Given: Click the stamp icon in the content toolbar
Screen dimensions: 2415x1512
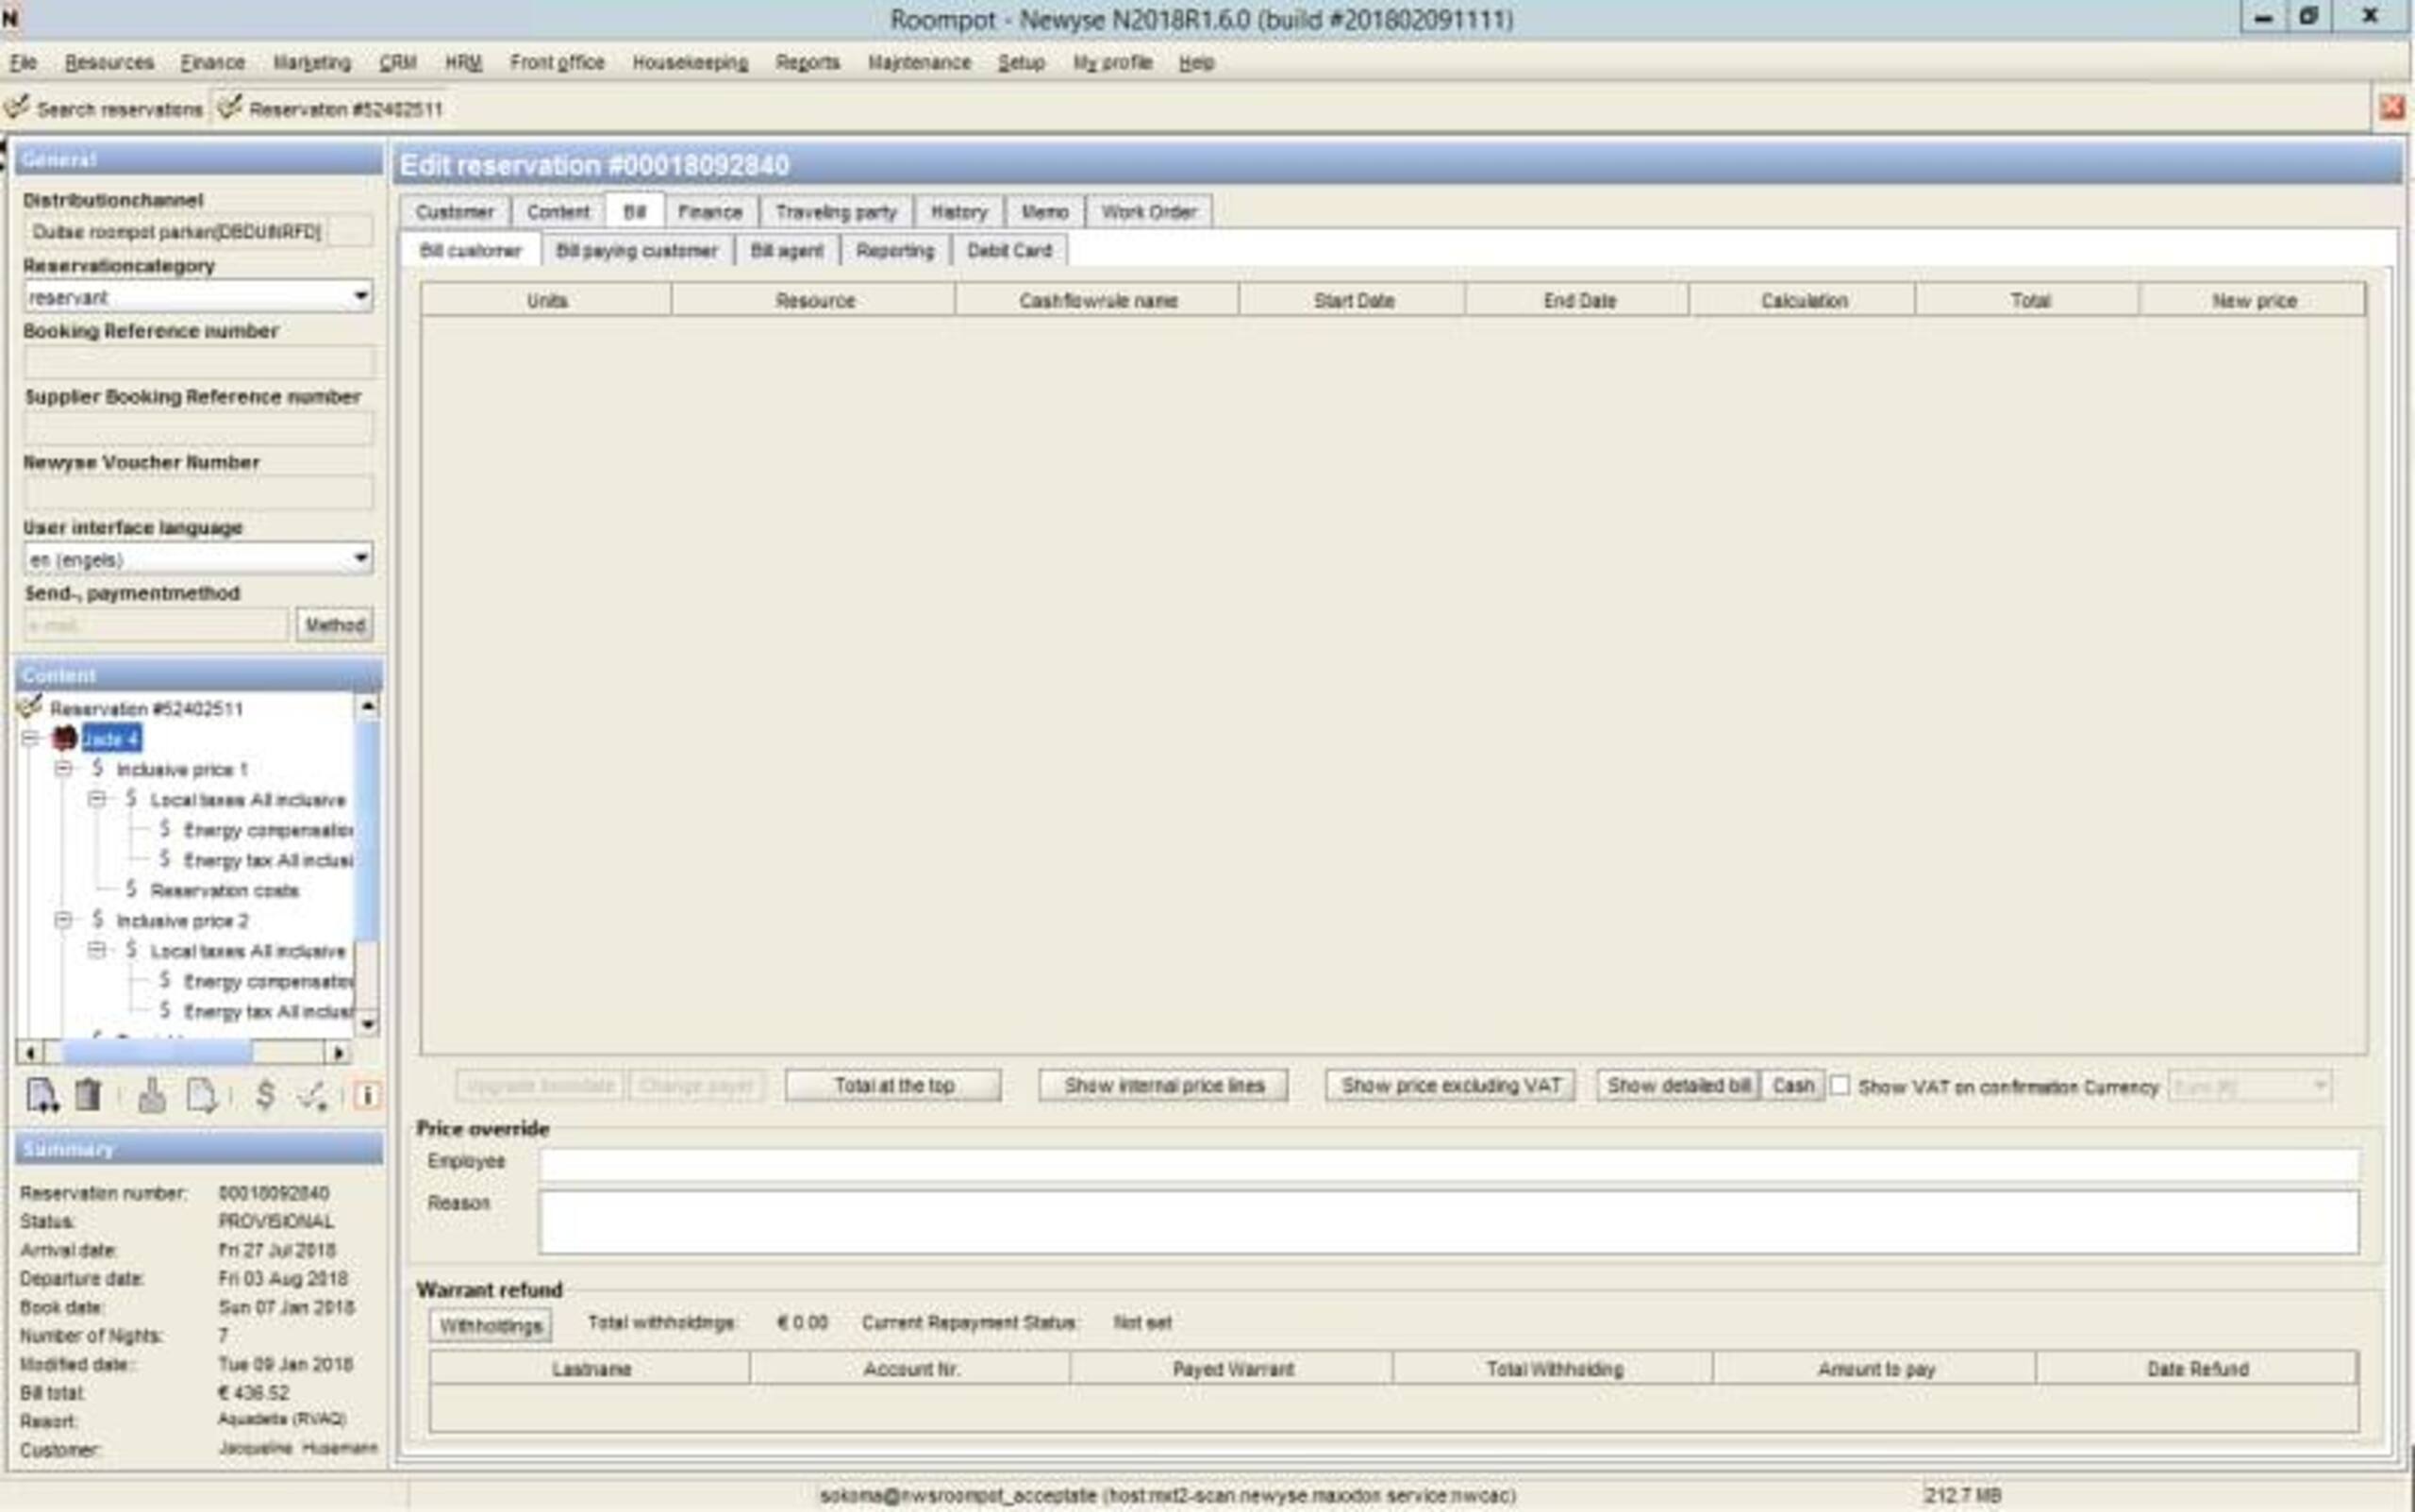Looking at the screenshot, I should coord(152,1096).
